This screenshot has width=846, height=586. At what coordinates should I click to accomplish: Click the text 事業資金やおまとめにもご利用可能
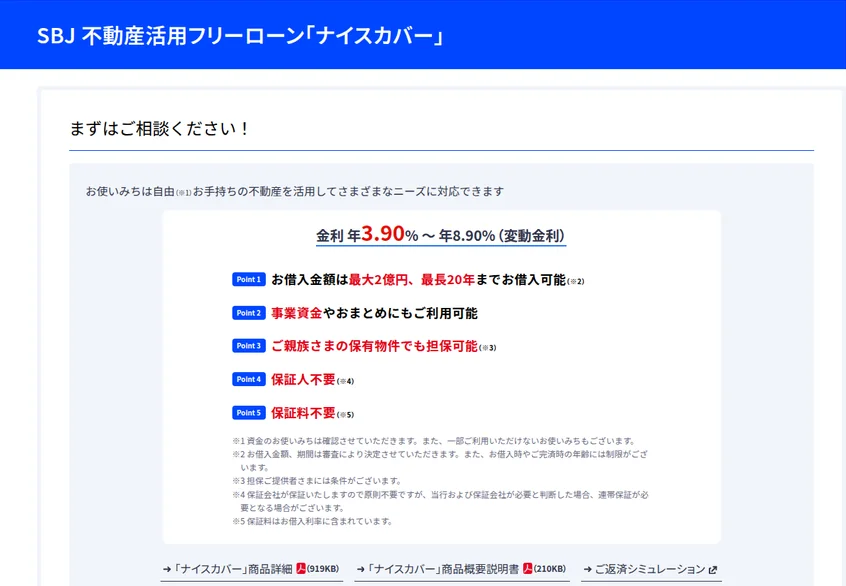[374, 313]
